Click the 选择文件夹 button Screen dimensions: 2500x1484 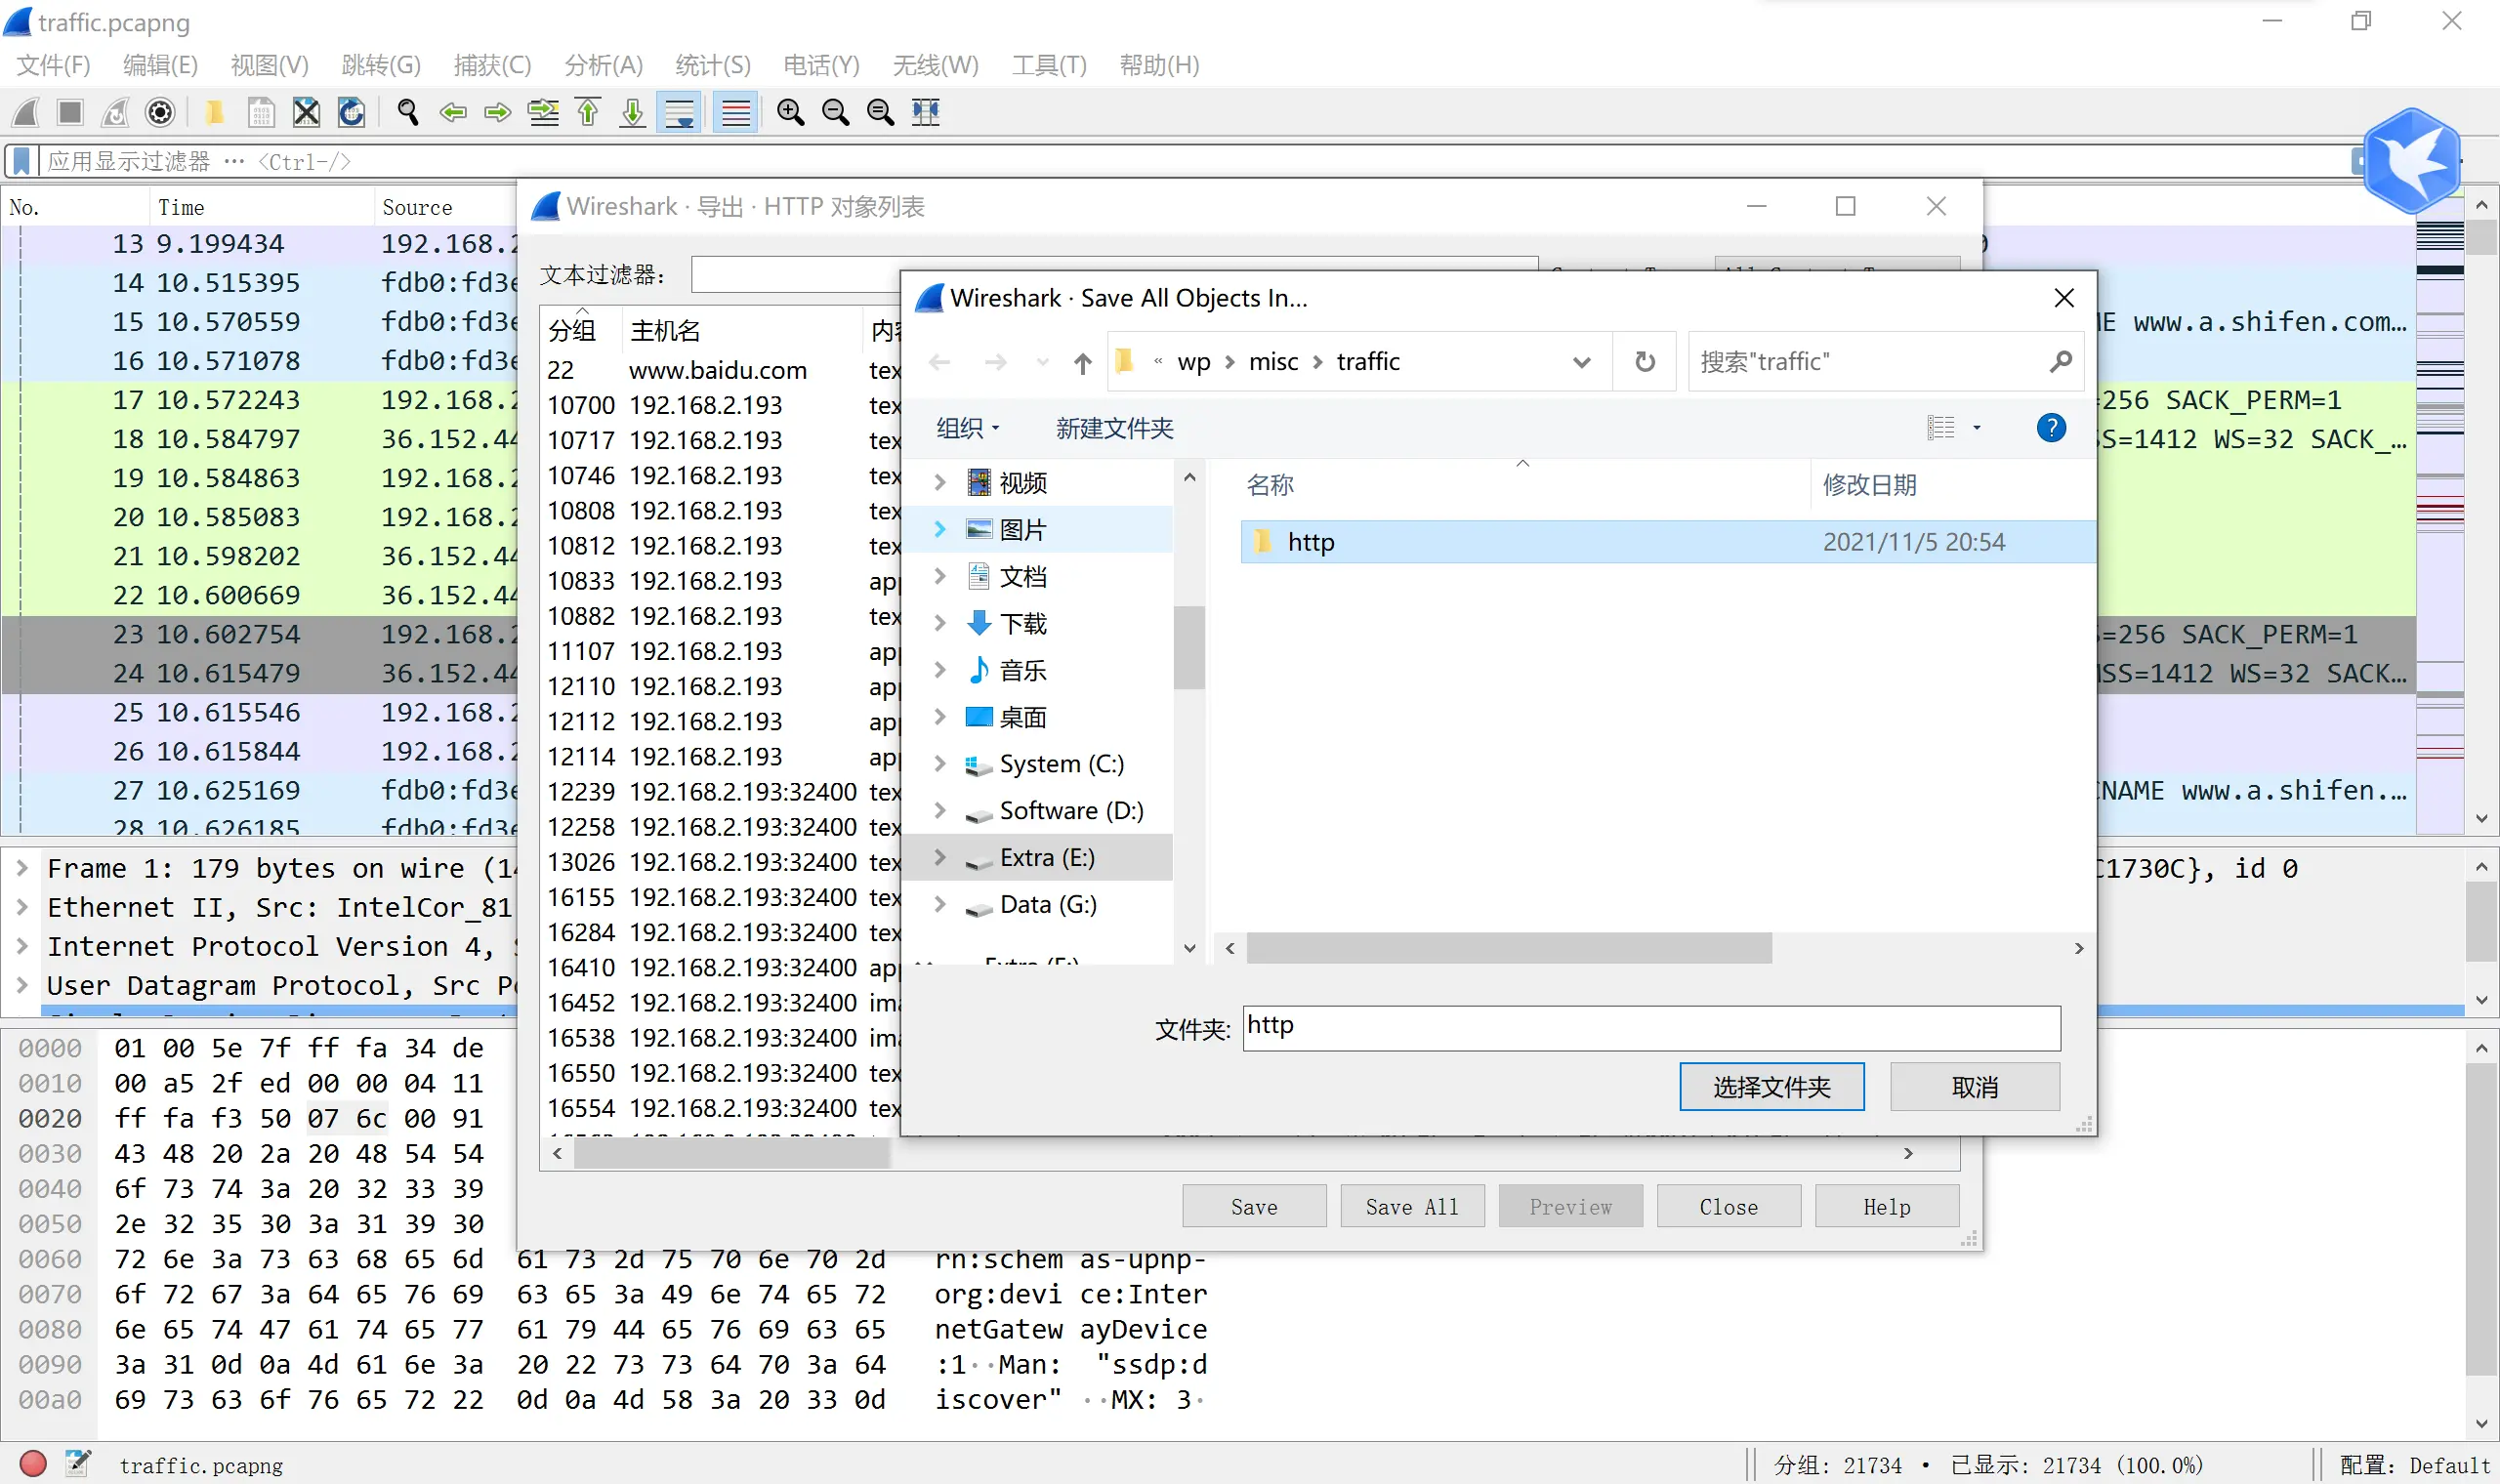[x=1771, y=1086]
